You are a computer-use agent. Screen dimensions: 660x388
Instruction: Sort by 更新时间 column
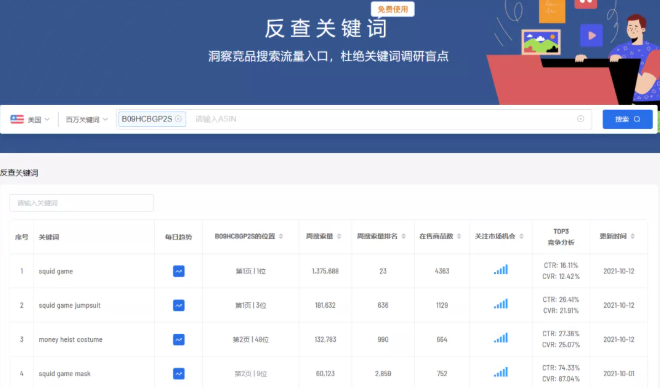[x=633, y=237]
